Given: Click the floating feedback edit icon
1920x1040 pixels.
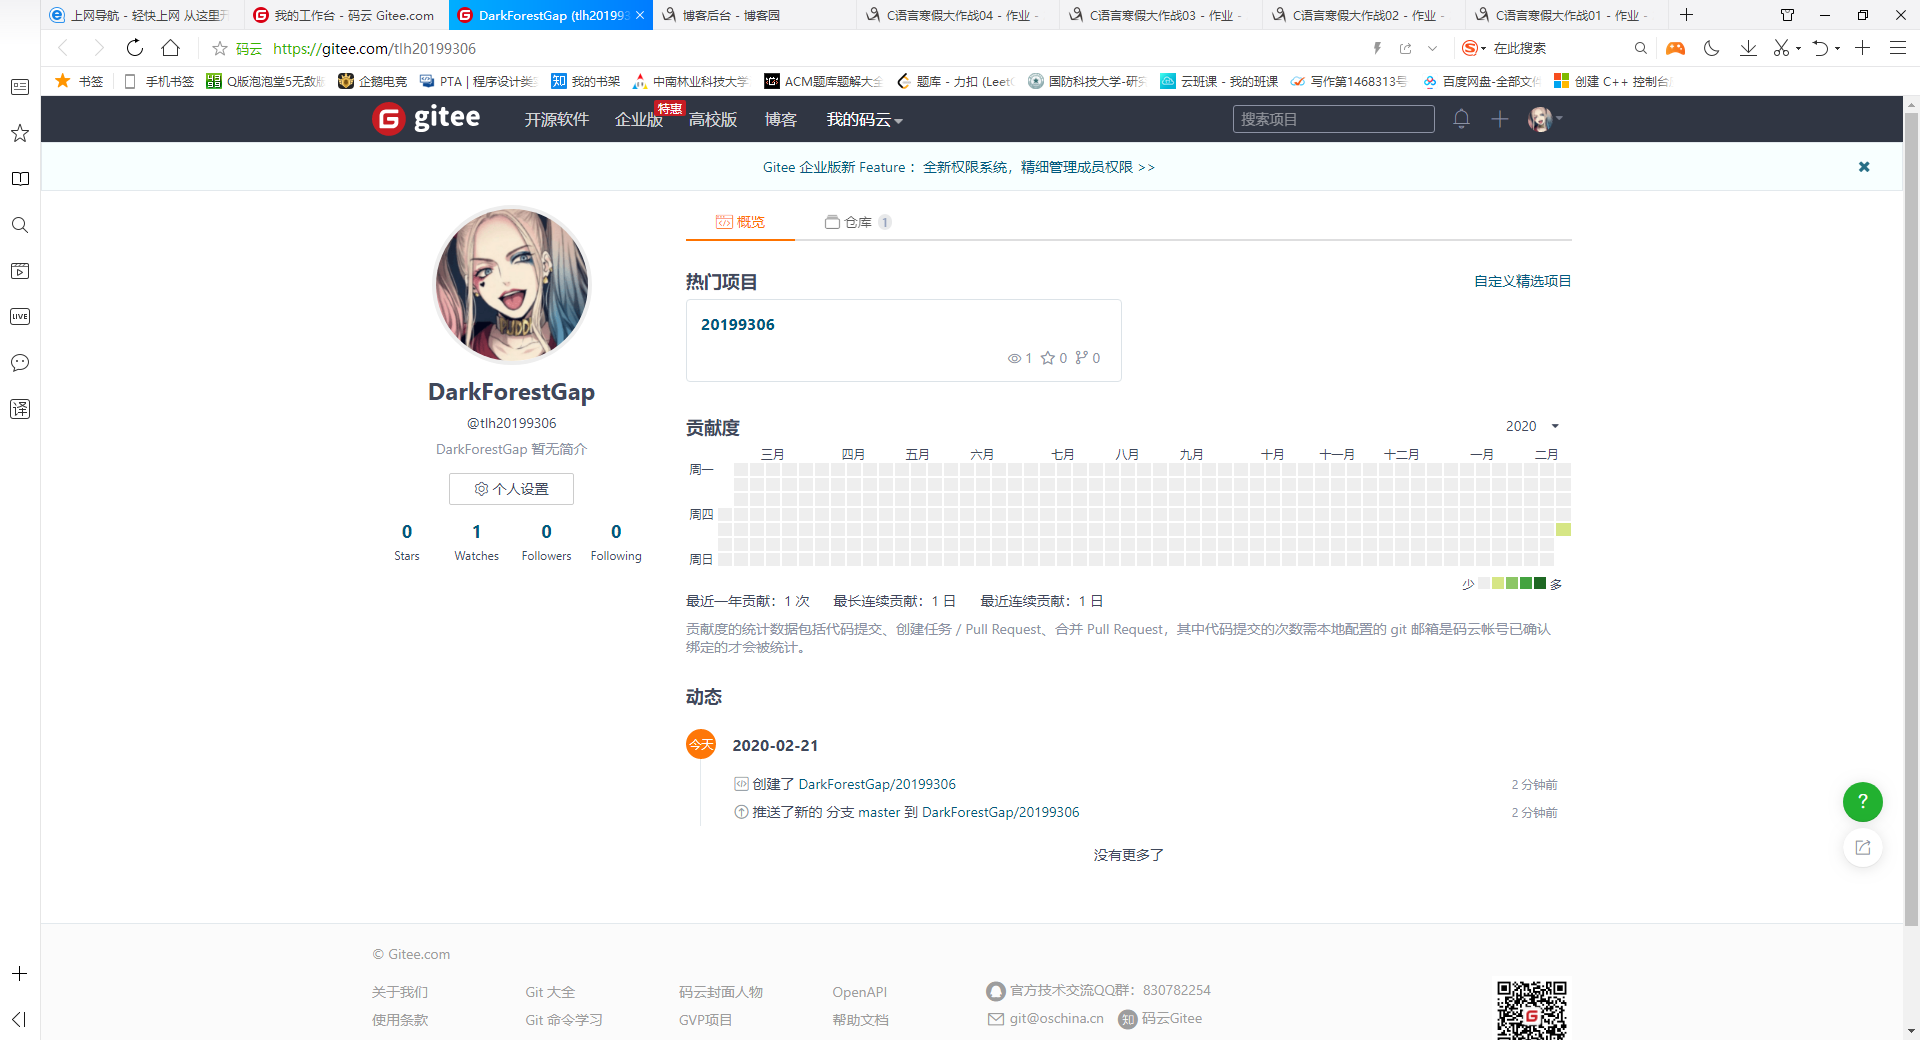Looking at the screenshot, I should (1862, 848).
